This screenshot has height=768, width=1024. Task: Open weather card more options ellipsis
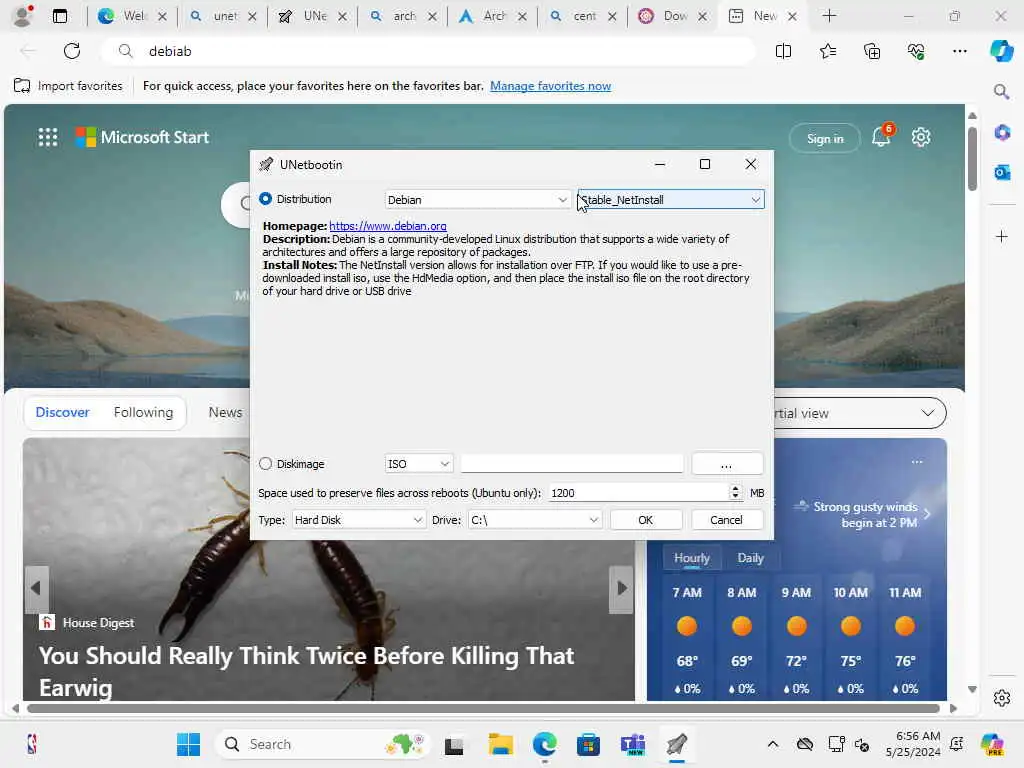(917, 462)
